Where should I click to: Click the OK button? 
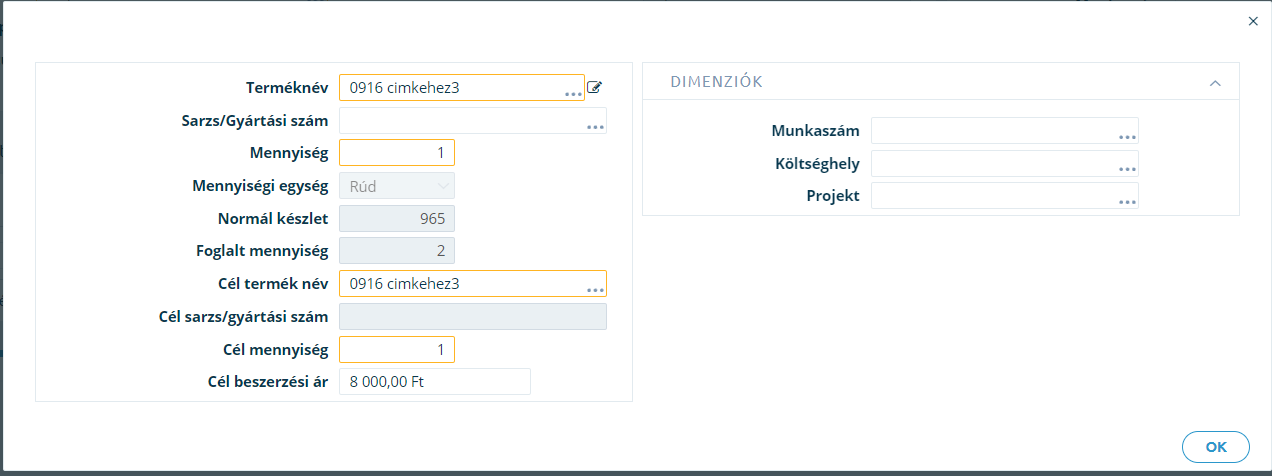click(x=1216, y=447)
